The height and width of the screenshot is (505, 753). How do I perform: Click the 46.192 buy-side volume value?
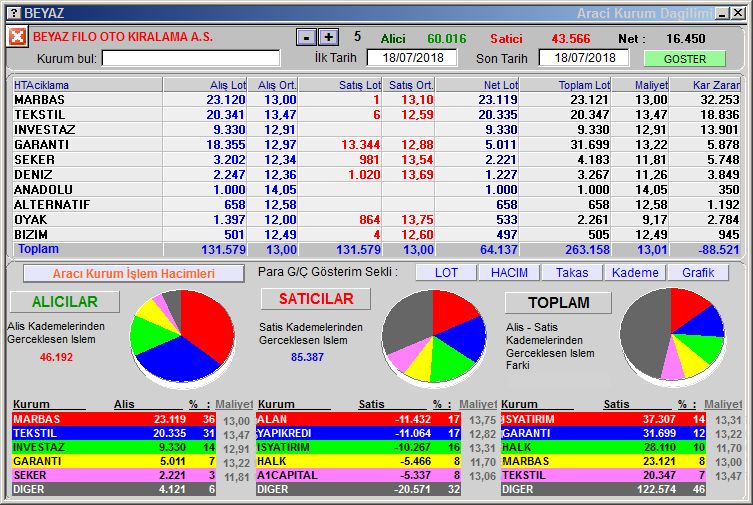click(x=56, y=357)
